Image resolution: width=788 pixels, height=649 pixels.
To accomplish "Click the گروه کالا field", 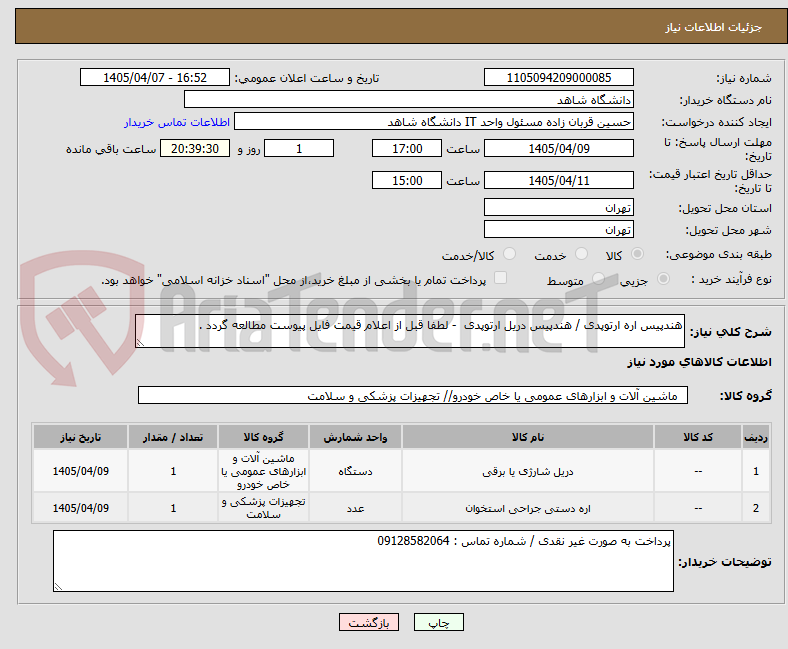I will click(413, 395).
